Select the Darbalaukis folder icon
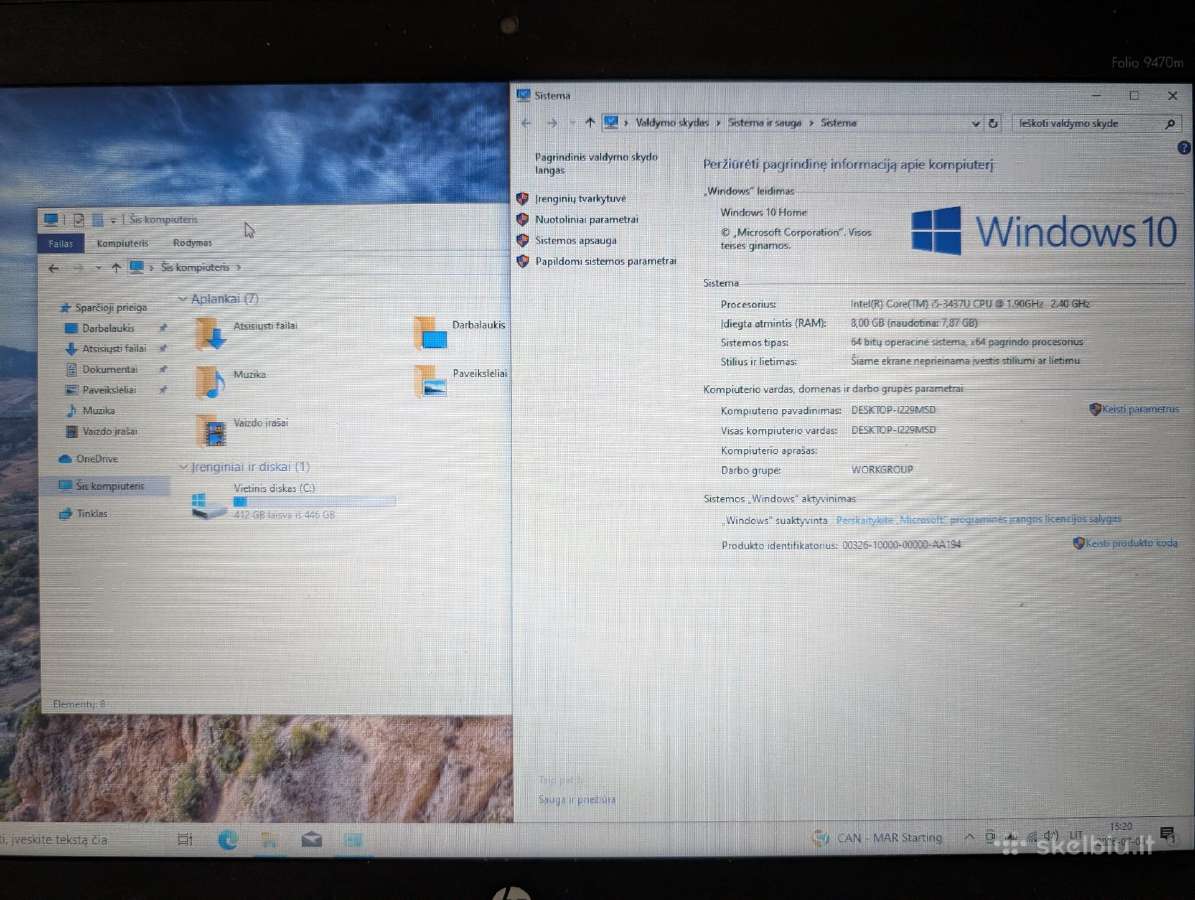Screen dimensions: 1195x900 click(431, 333)
